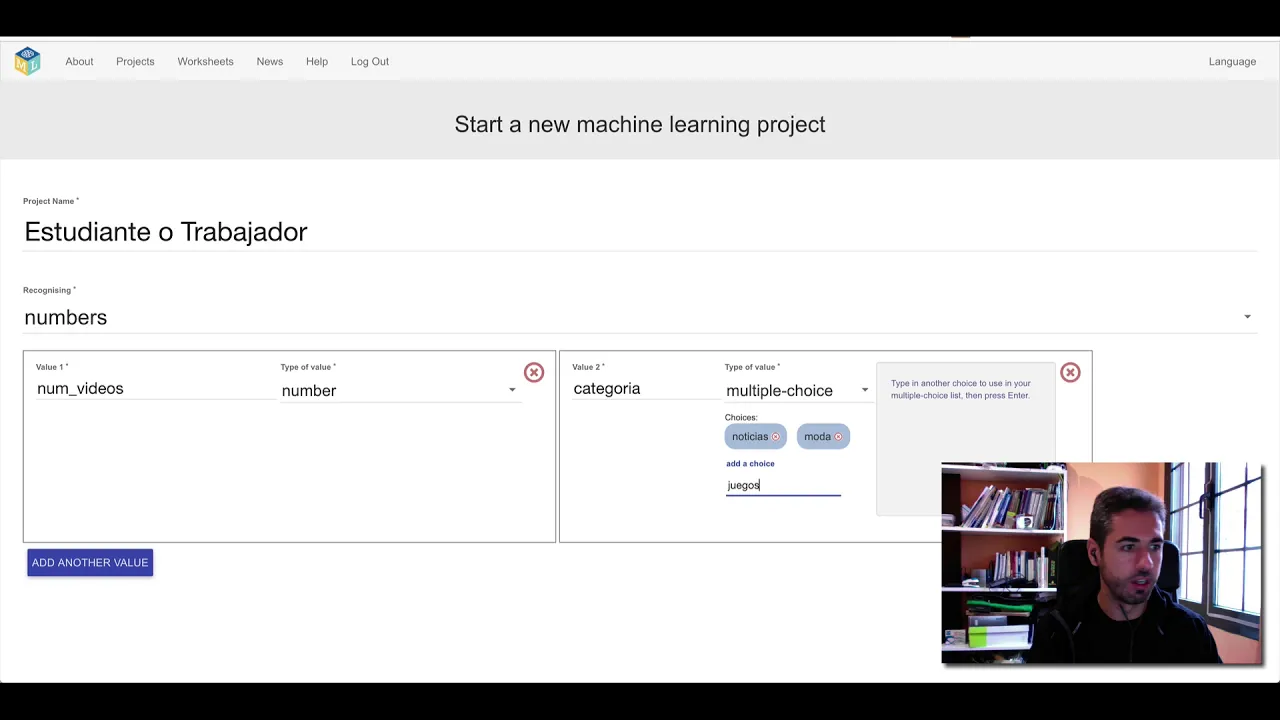Delete the moda choice chip
1280x720 pixels.
pos(838,437)
